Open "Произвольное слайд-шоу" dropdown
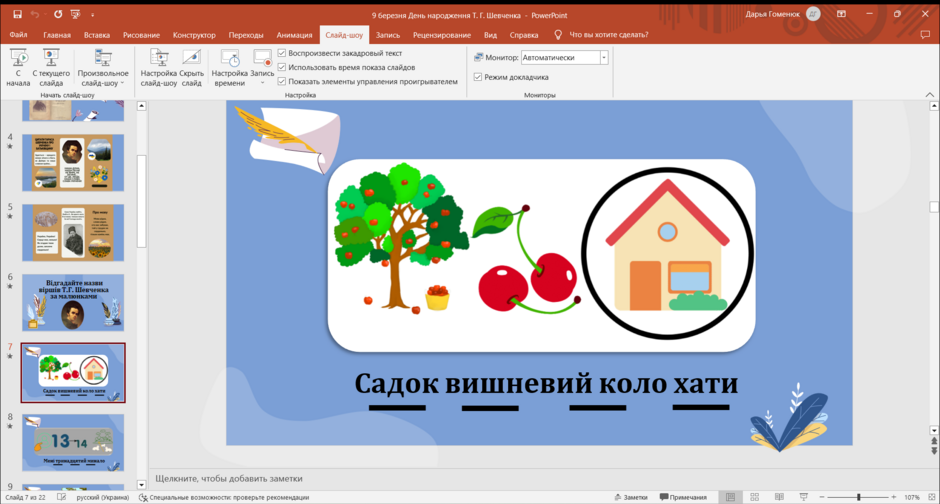The image size is (940, 504). (x=103, y=68)
